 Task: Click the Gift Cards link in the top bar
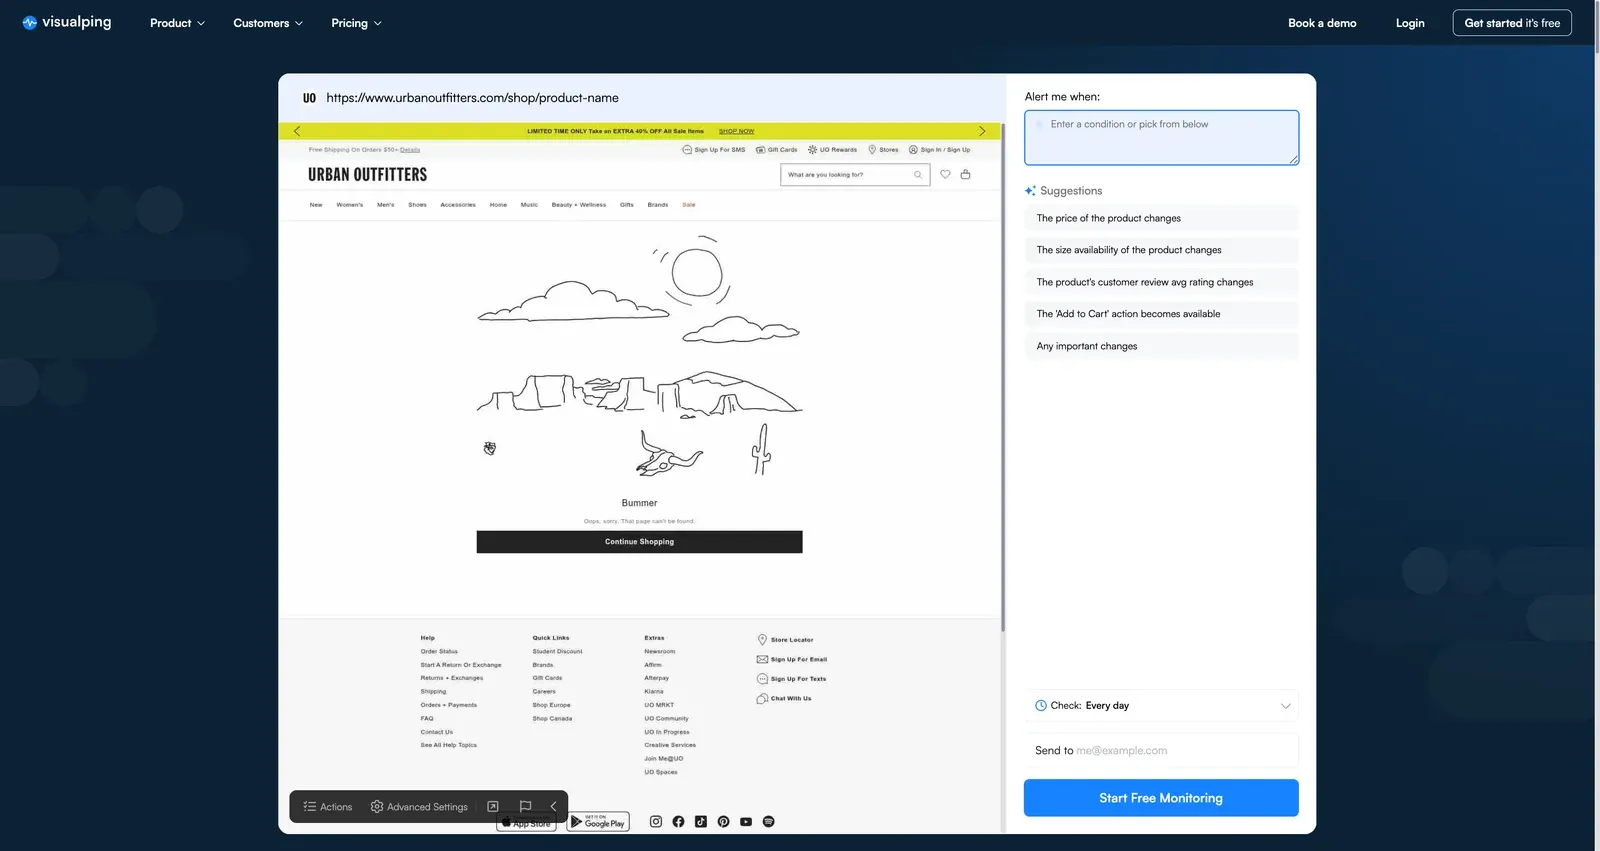tap(777, 150)
